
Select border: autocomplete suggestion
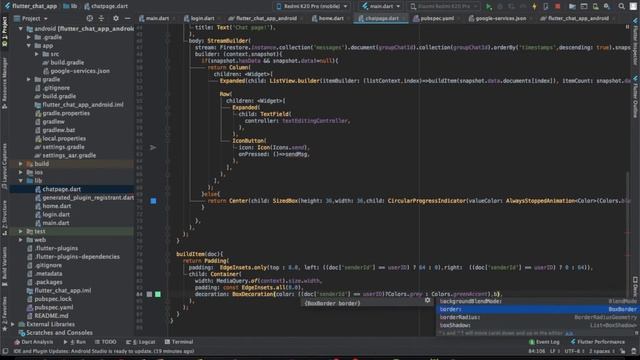pyautogui.click(x=536, y=309)
